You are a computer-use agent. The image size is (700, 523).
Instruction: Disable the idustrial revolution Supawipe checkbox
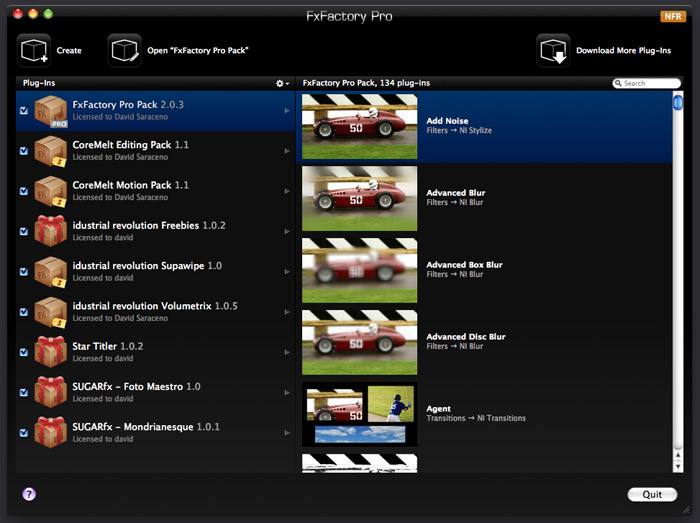24,271
